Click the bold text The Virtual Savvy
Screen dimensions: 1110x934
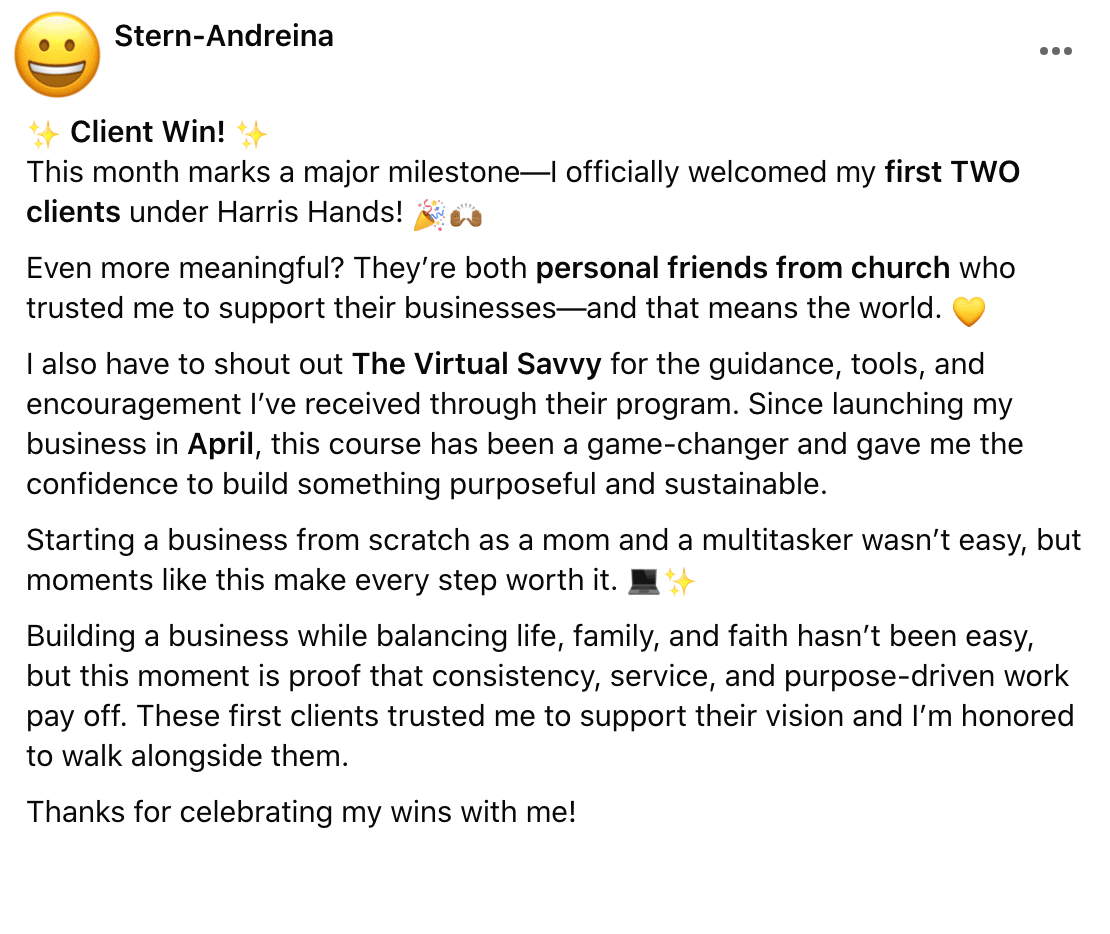477,364
